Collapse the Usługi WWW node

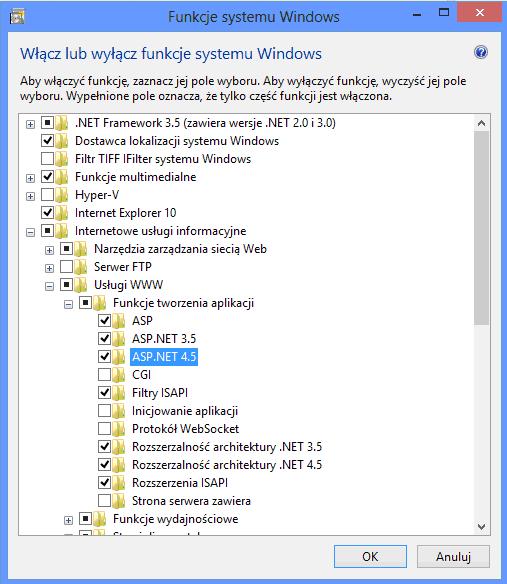(x=49, y=286)
